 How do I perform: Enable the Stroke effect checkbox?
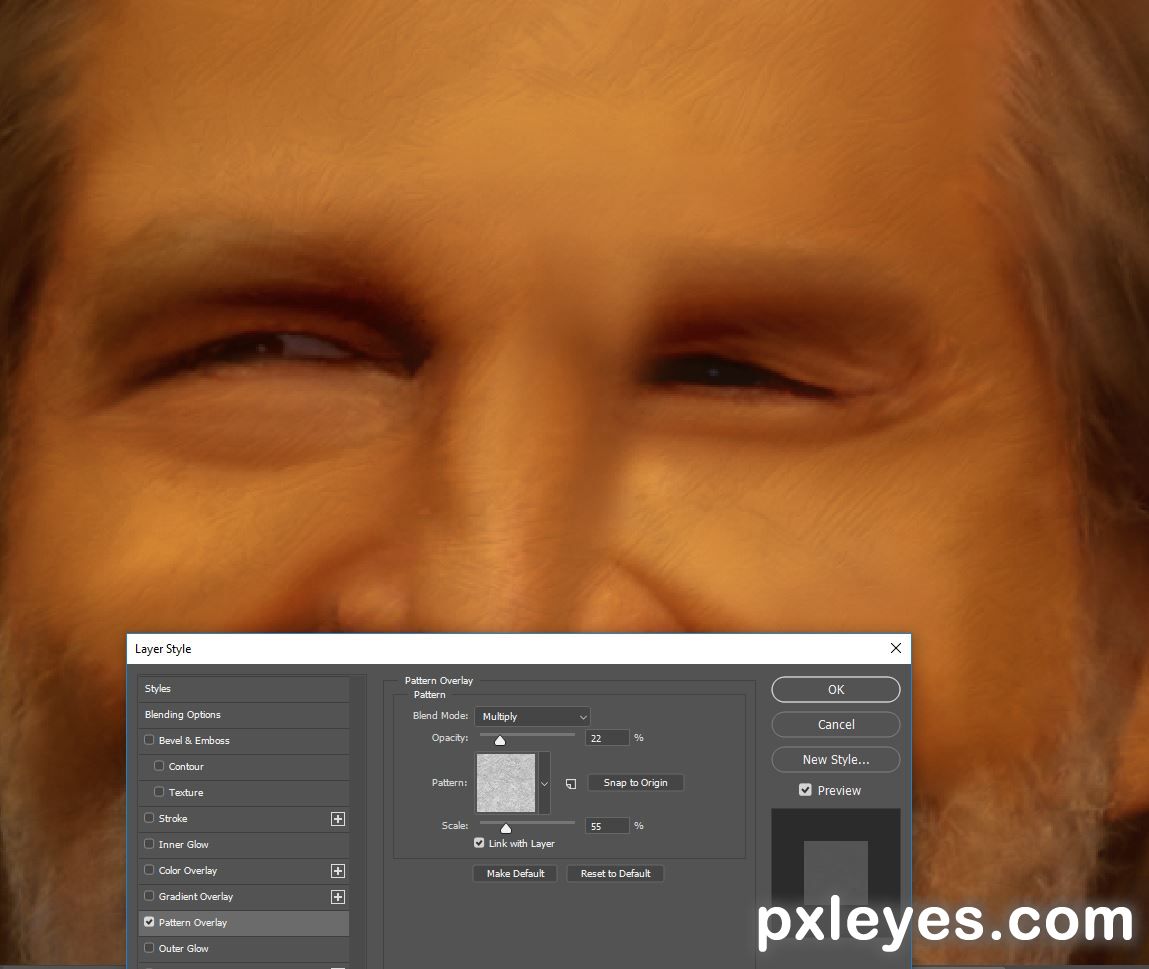point(149,818)
